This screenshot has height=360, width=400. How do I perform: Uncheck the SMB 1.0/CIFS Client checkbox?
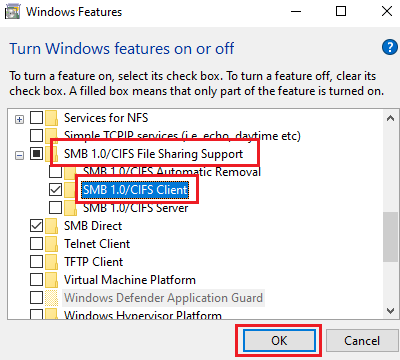(x=55, y=190)
